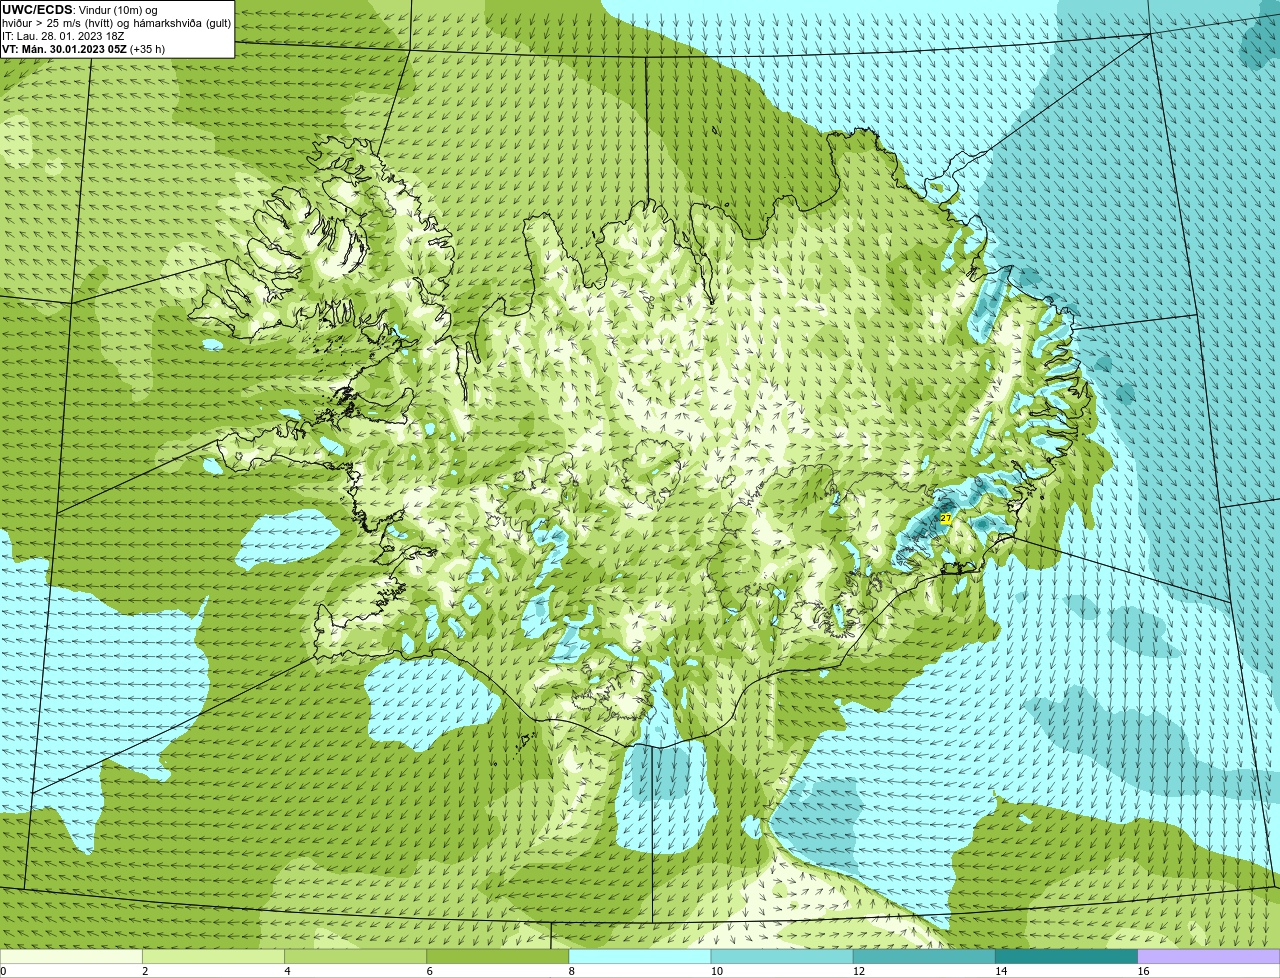
Task: Select the 8–10 m/s light cyan swatch
Action: coord(640,957)
